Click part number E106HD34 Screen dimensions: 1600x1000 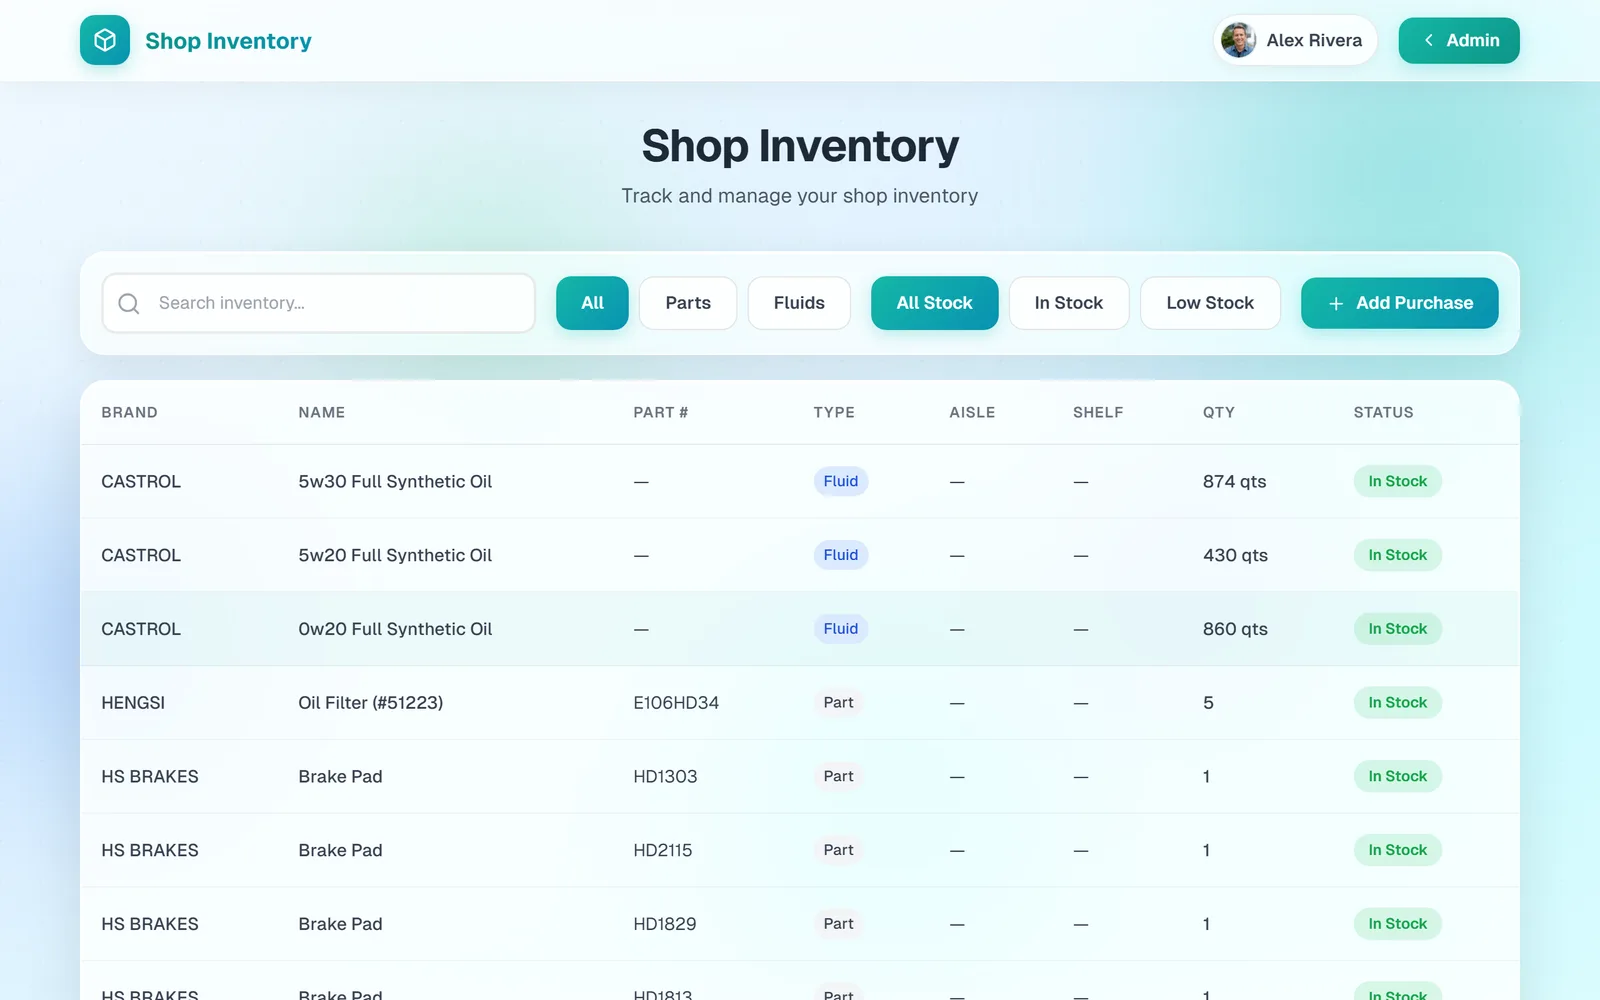[676, 703]
